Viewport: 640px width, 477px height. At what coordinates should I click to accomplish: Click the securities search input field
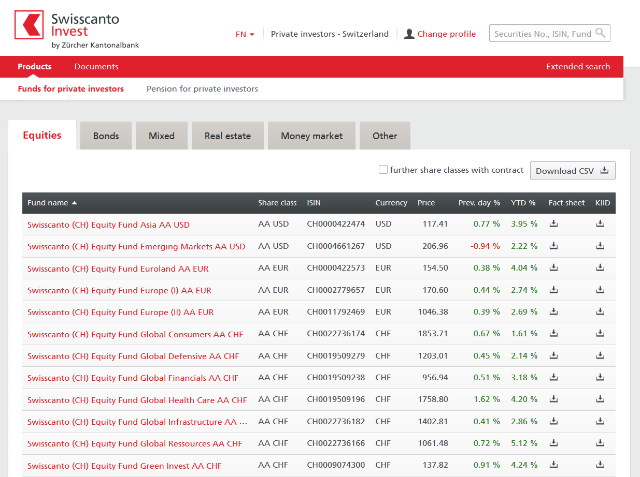coord(549,33)
